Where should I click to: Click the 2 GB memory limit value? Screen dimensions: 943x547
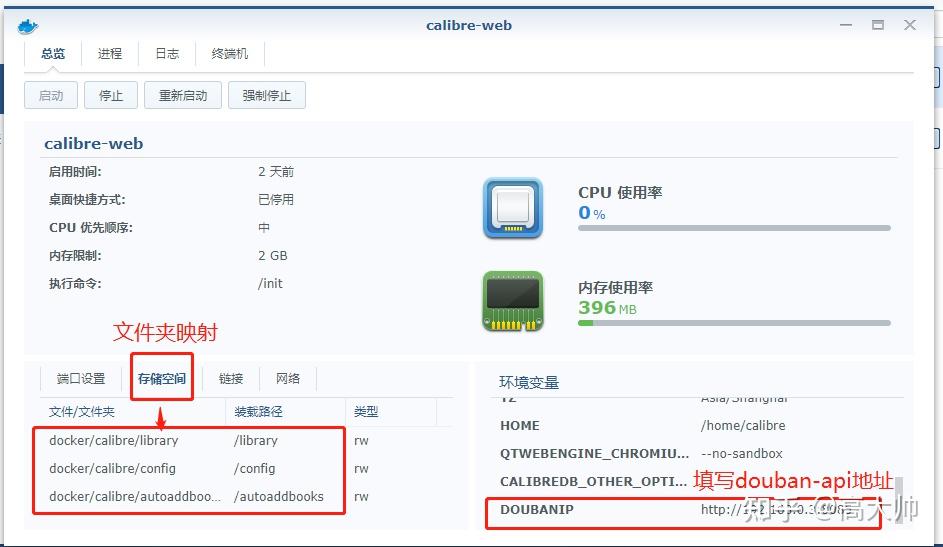click(273, 255)
